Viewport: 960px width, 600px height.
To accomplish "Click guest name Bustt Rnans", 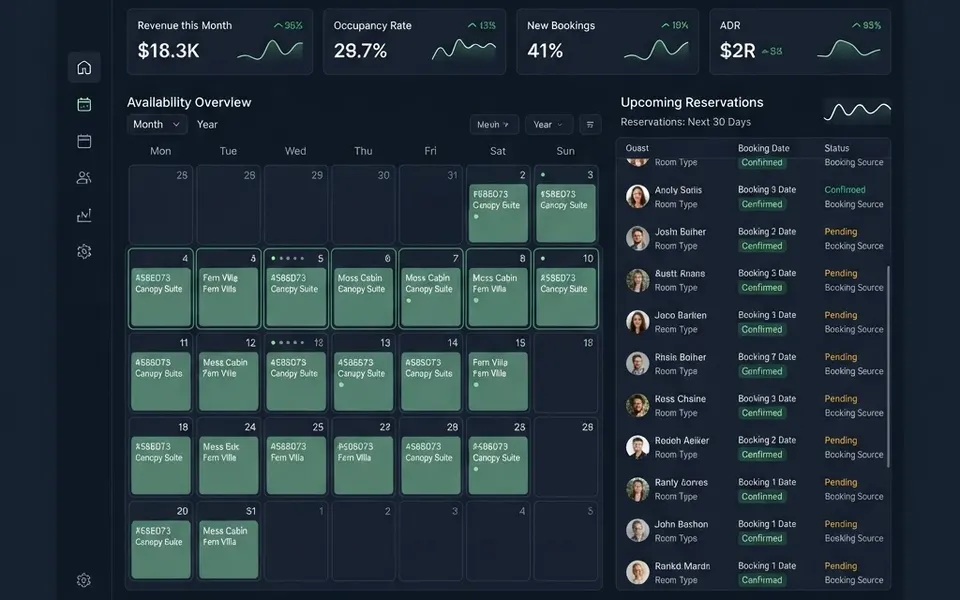I will [680, 273].
